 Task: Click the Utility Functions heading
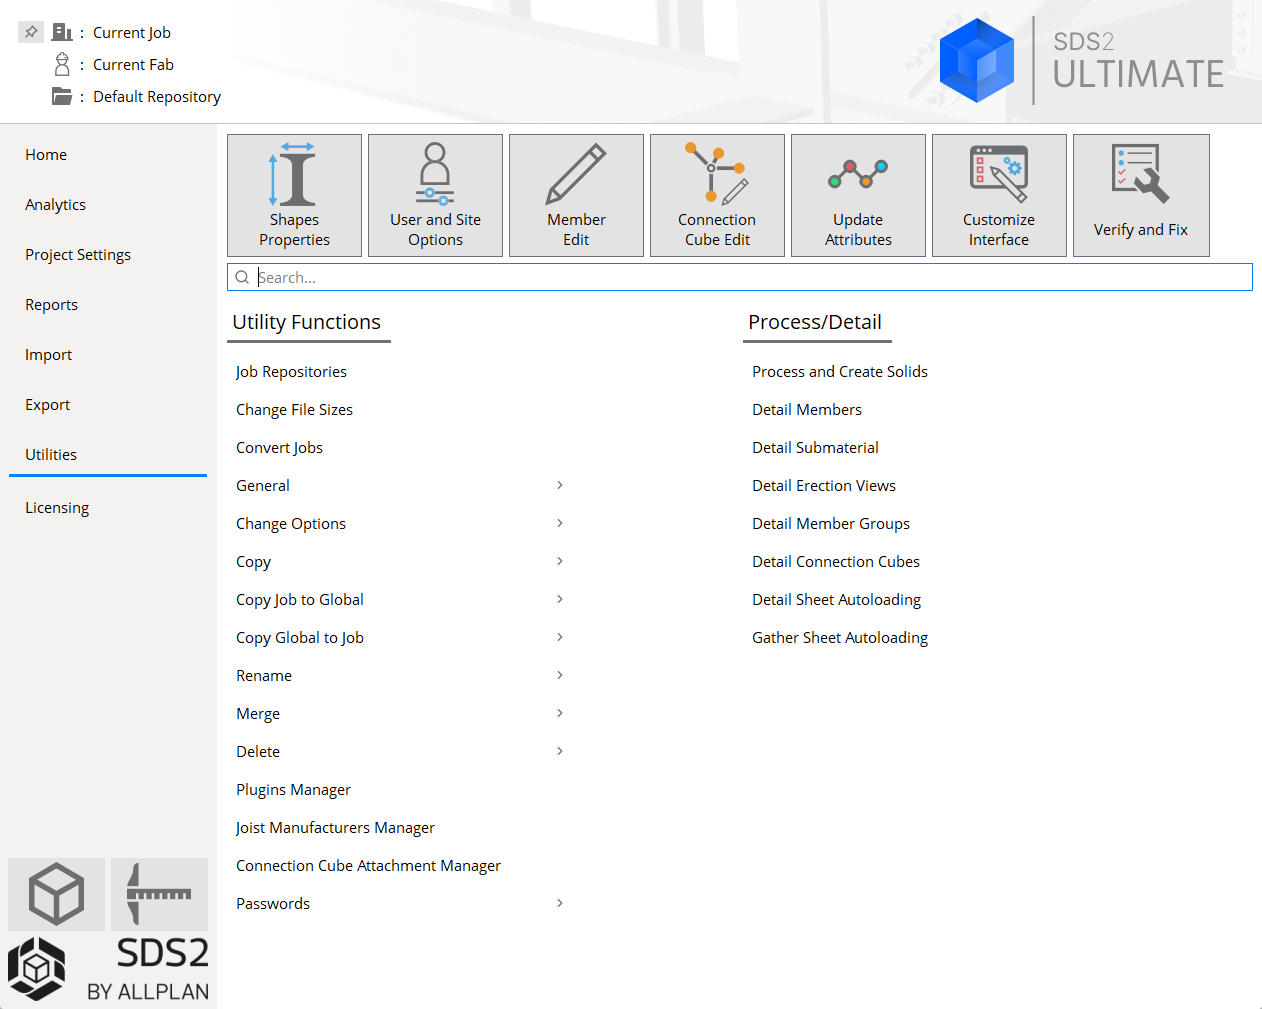(x=306, y=322)
